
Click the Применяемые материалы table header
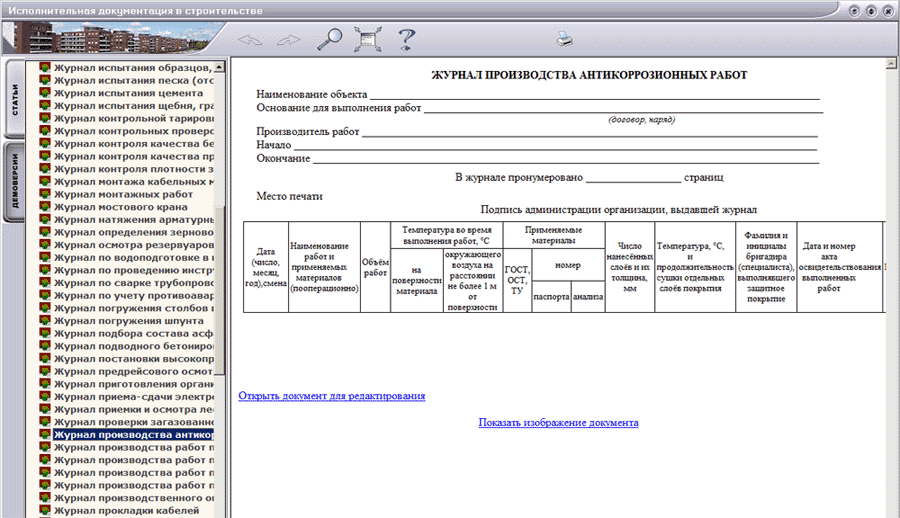tap(553, 235)
